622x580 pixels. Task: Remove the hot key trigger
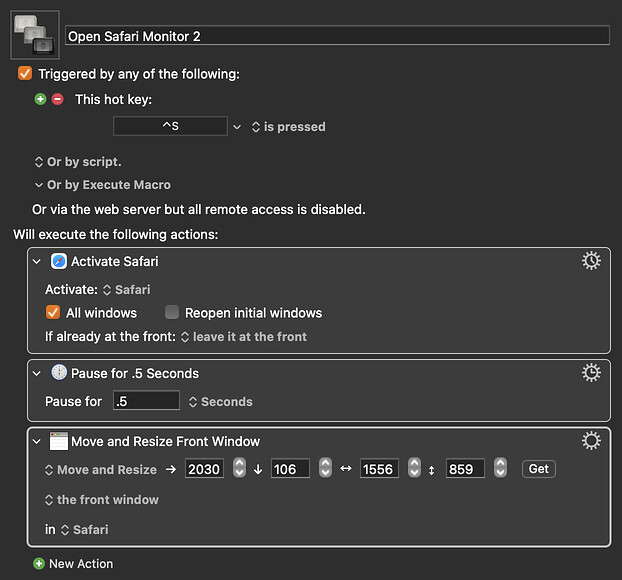tap(58, 99)
